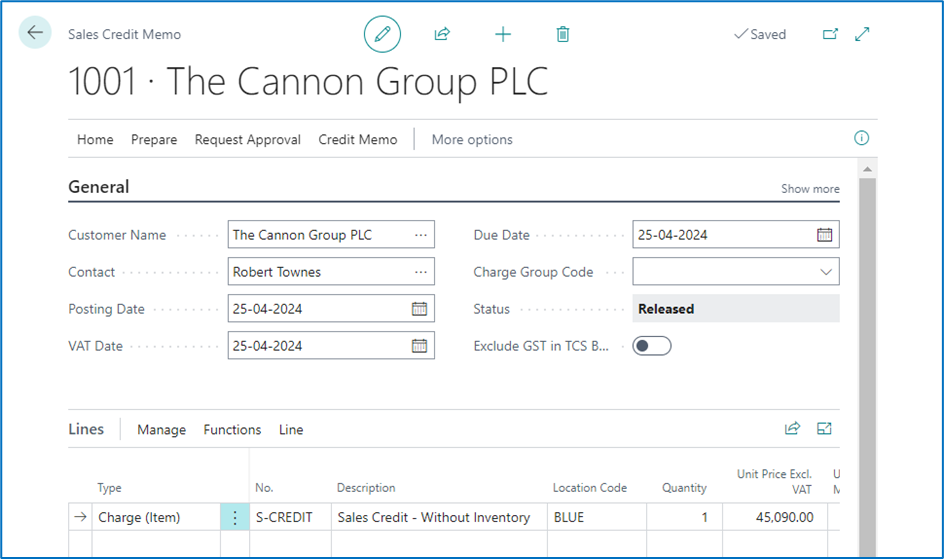Open page in new window icon
944x559 pixels.
click(x=830, y=34)
